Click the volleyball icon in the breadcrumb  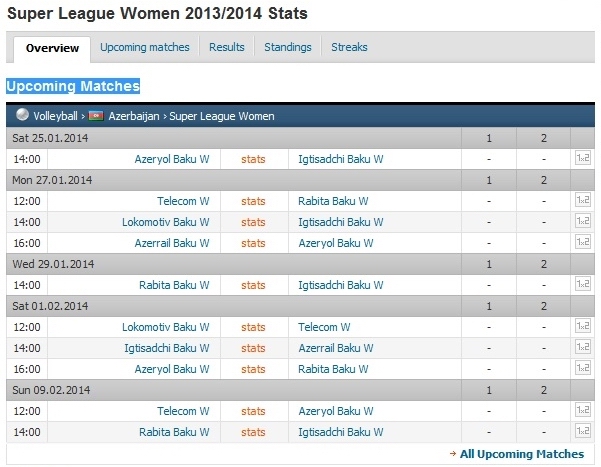tap(18, 116)
